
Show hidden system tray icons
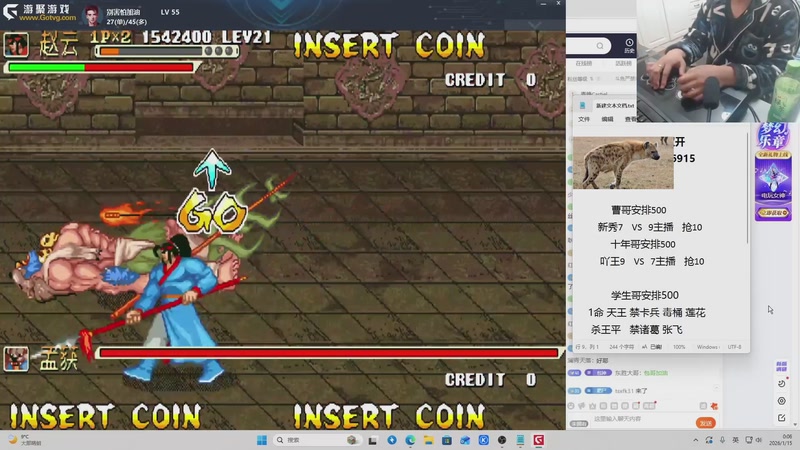pos(695,440)
